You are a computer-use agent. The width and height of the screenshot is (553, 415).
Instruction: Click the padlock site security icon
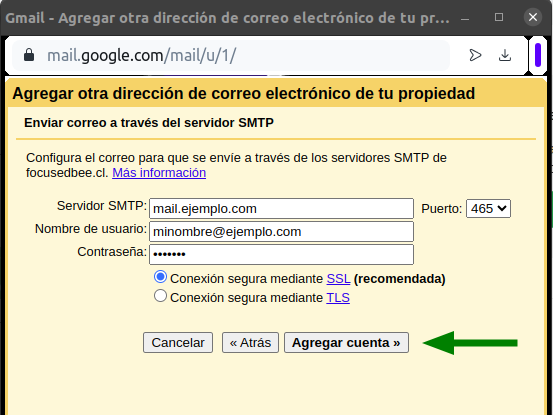[29, 55]
